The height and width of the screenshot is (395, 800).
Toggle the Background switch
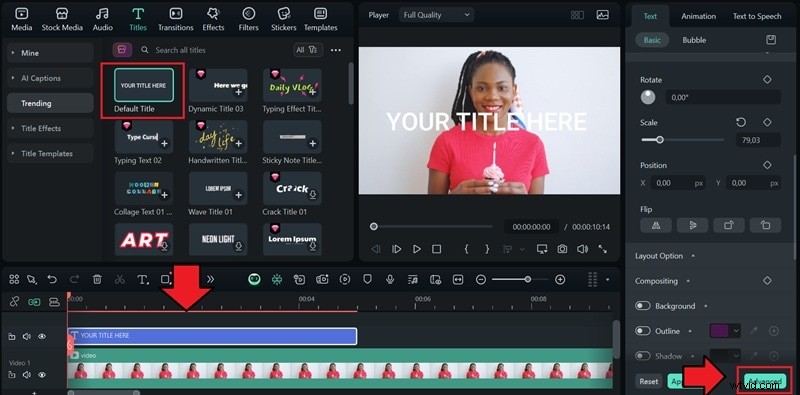(642, 306)
